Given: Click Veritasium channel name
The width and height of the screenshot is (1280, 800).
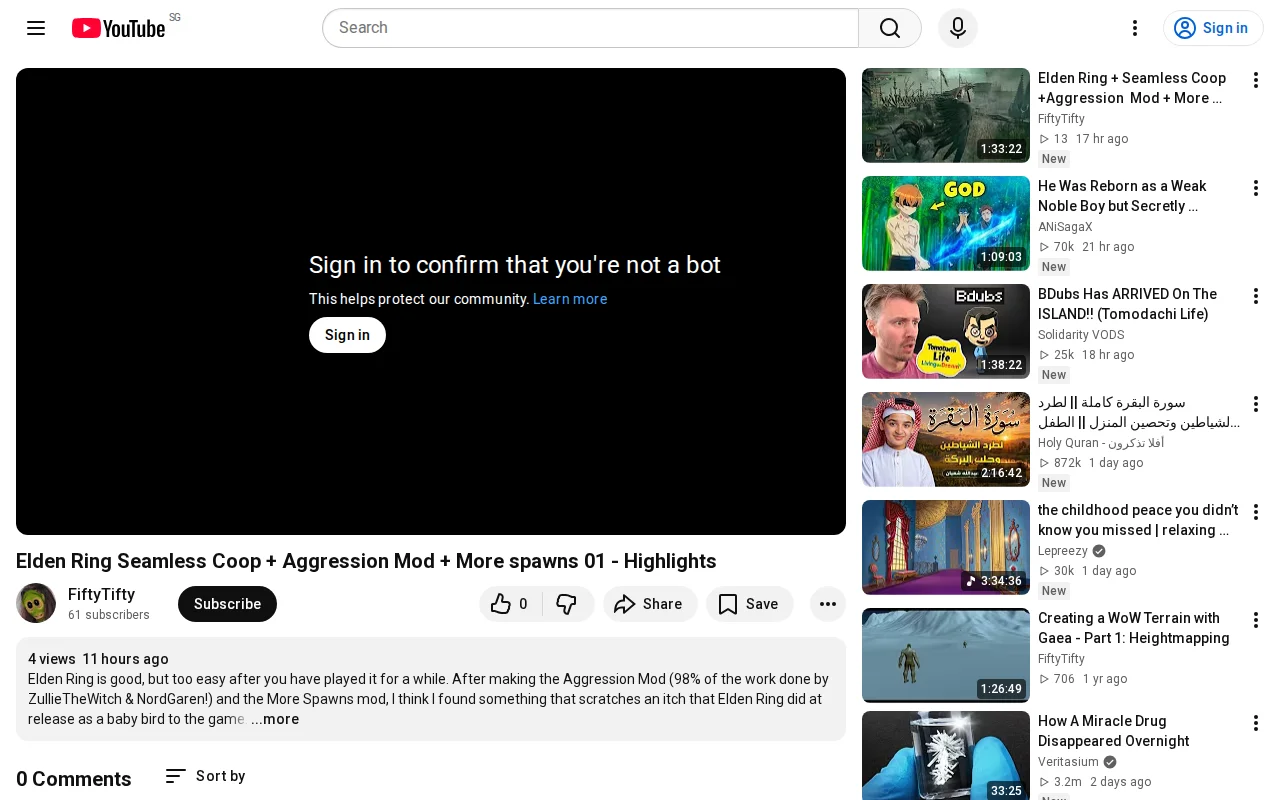Looking at the screenshot, I should (1068, 762).
